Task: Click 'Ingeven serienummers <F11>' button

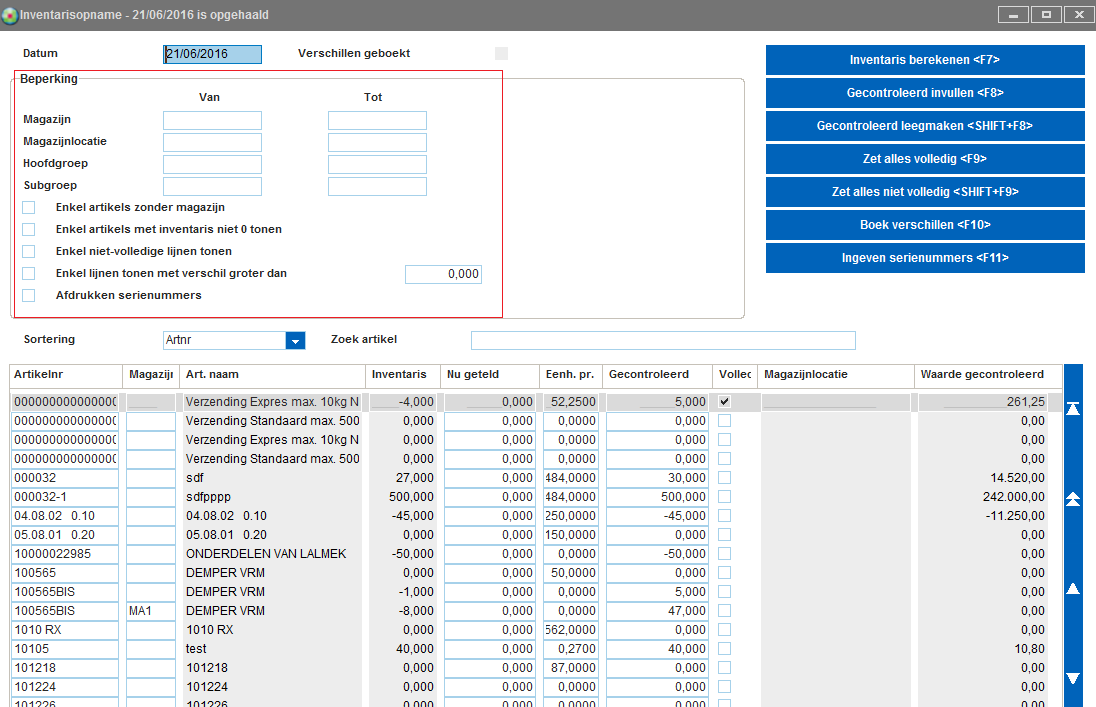Action: click(925, 258)
